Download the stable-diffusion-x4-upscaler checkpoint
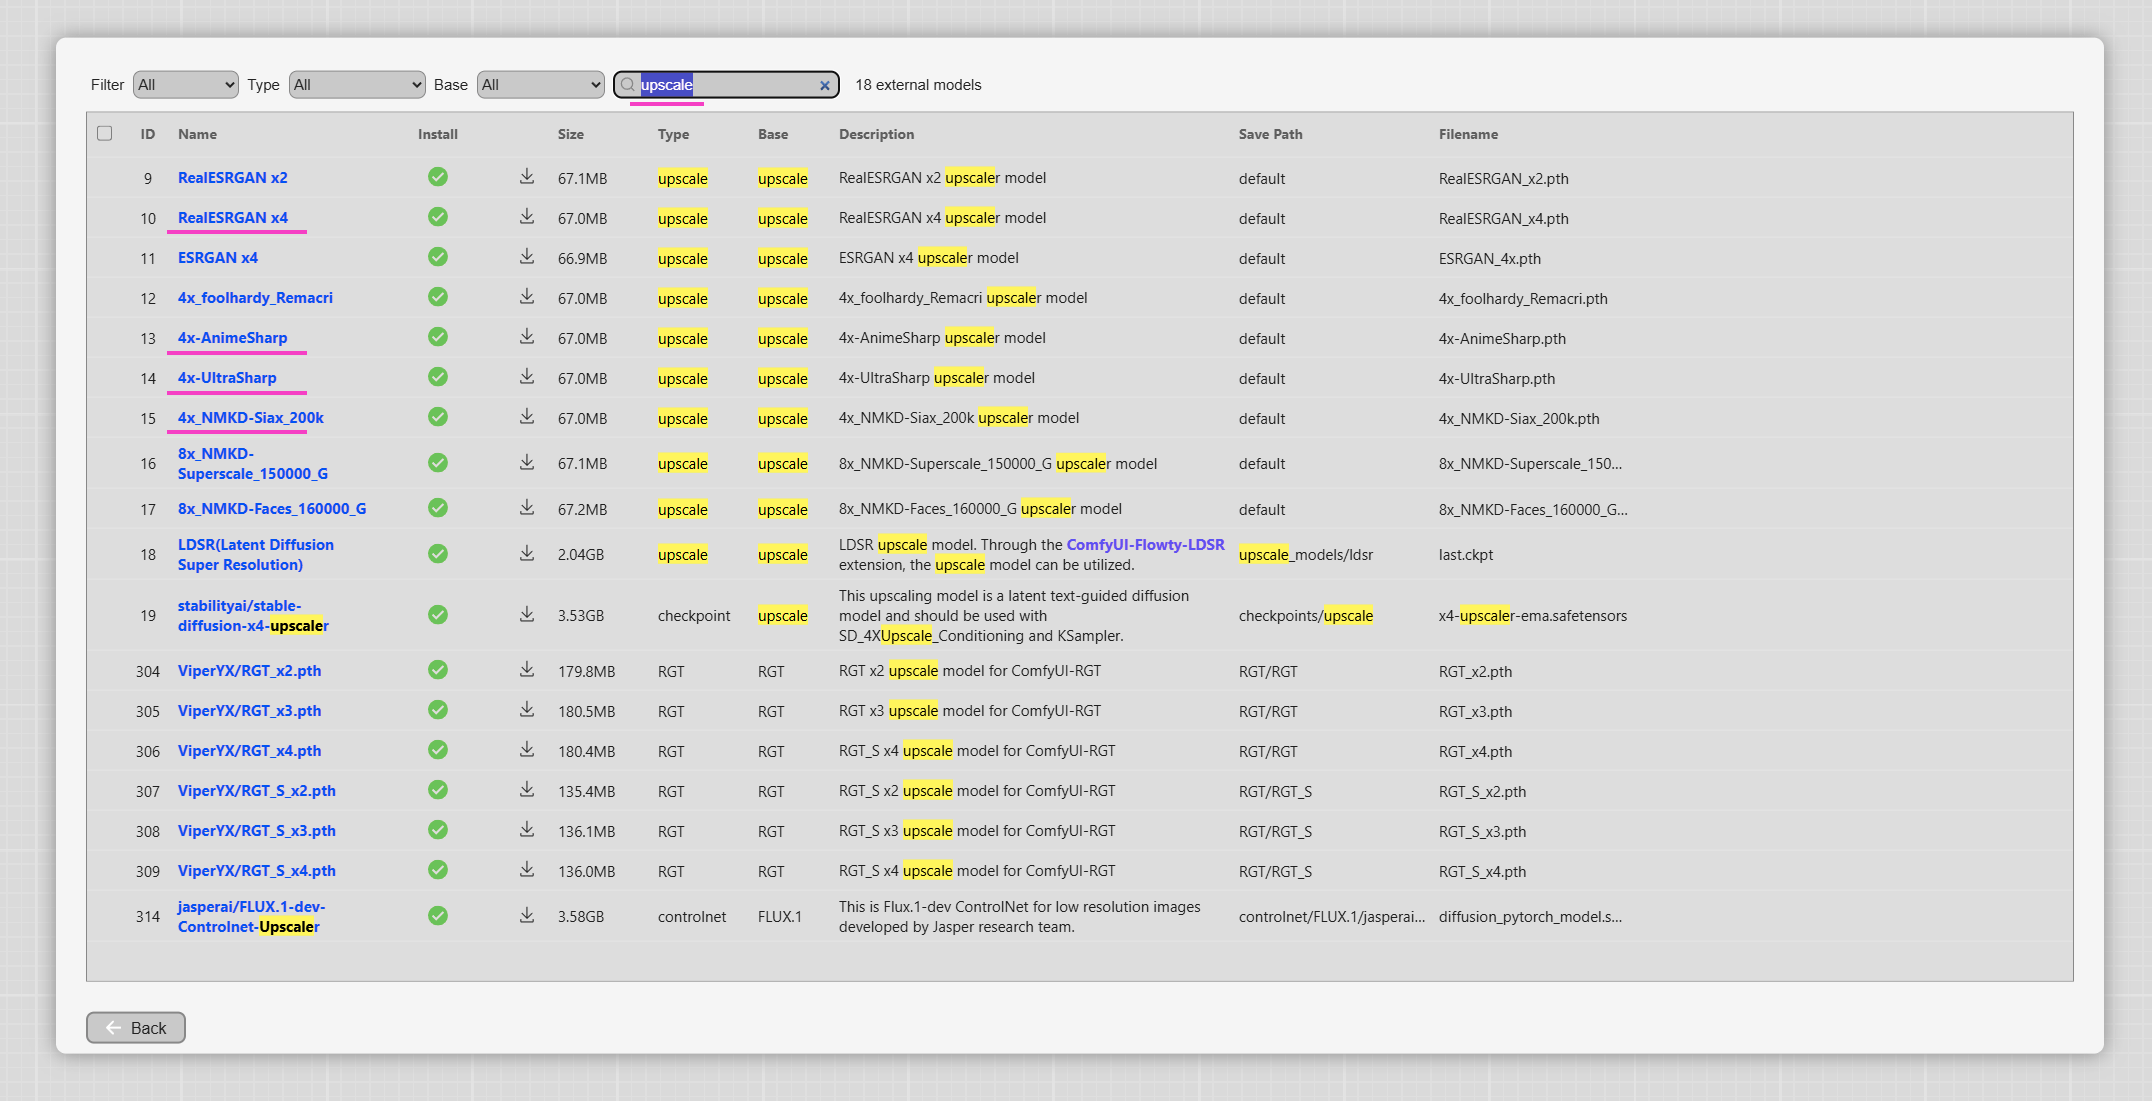2152x1101 pixels. tap(527, 615)
